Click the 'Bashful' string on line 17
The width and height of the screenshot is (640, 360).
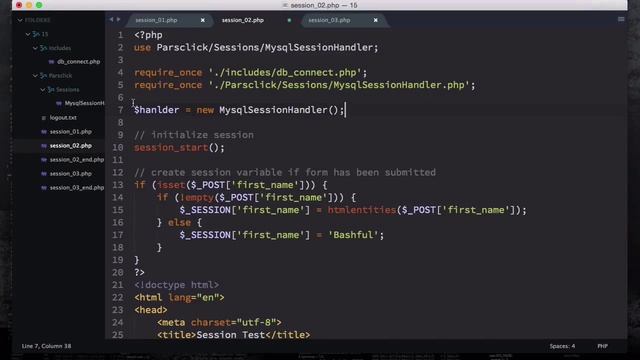pos(353,235)
